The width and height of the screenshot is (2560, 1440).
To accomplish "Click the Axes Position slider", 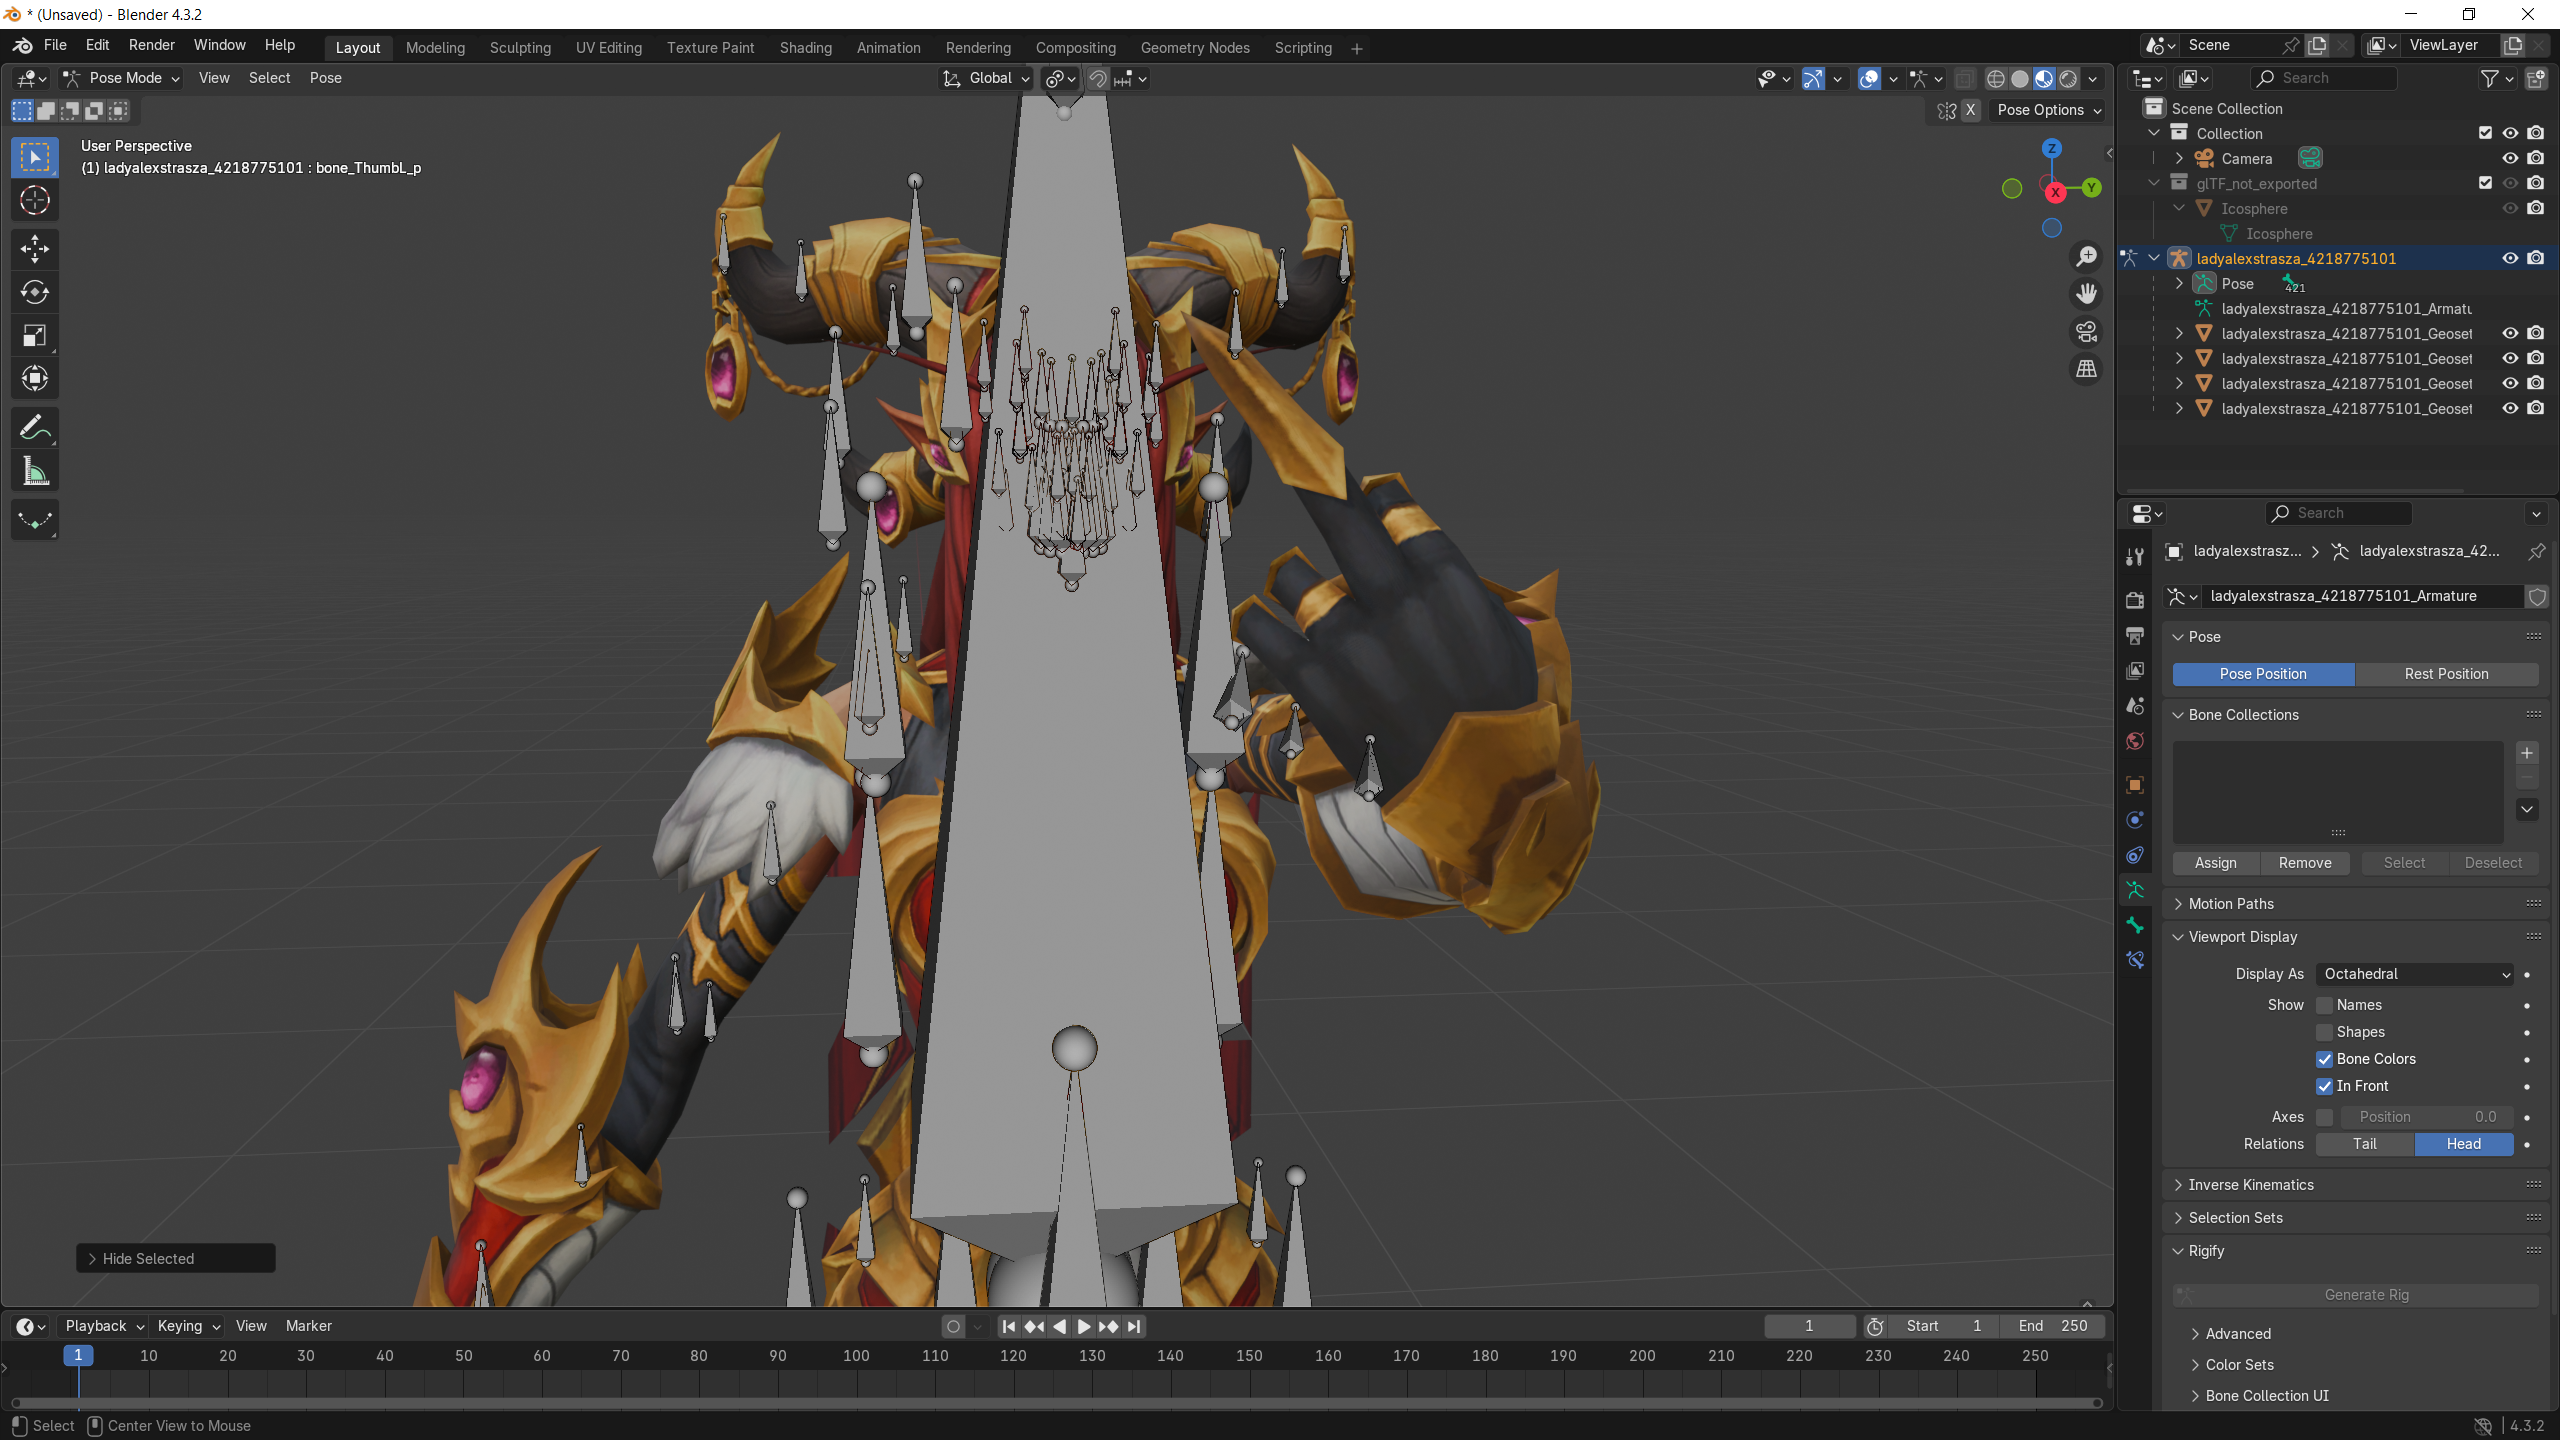I will coord(2427,1117).
